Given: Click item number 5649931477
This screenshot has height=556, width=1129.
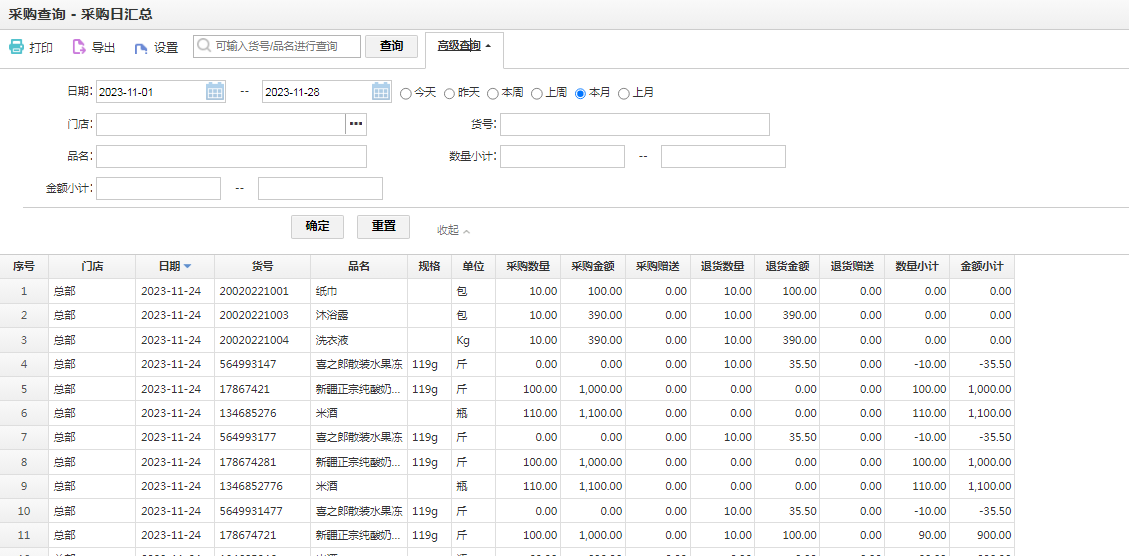Looking at the screenshot, I should tap(251, 511).
